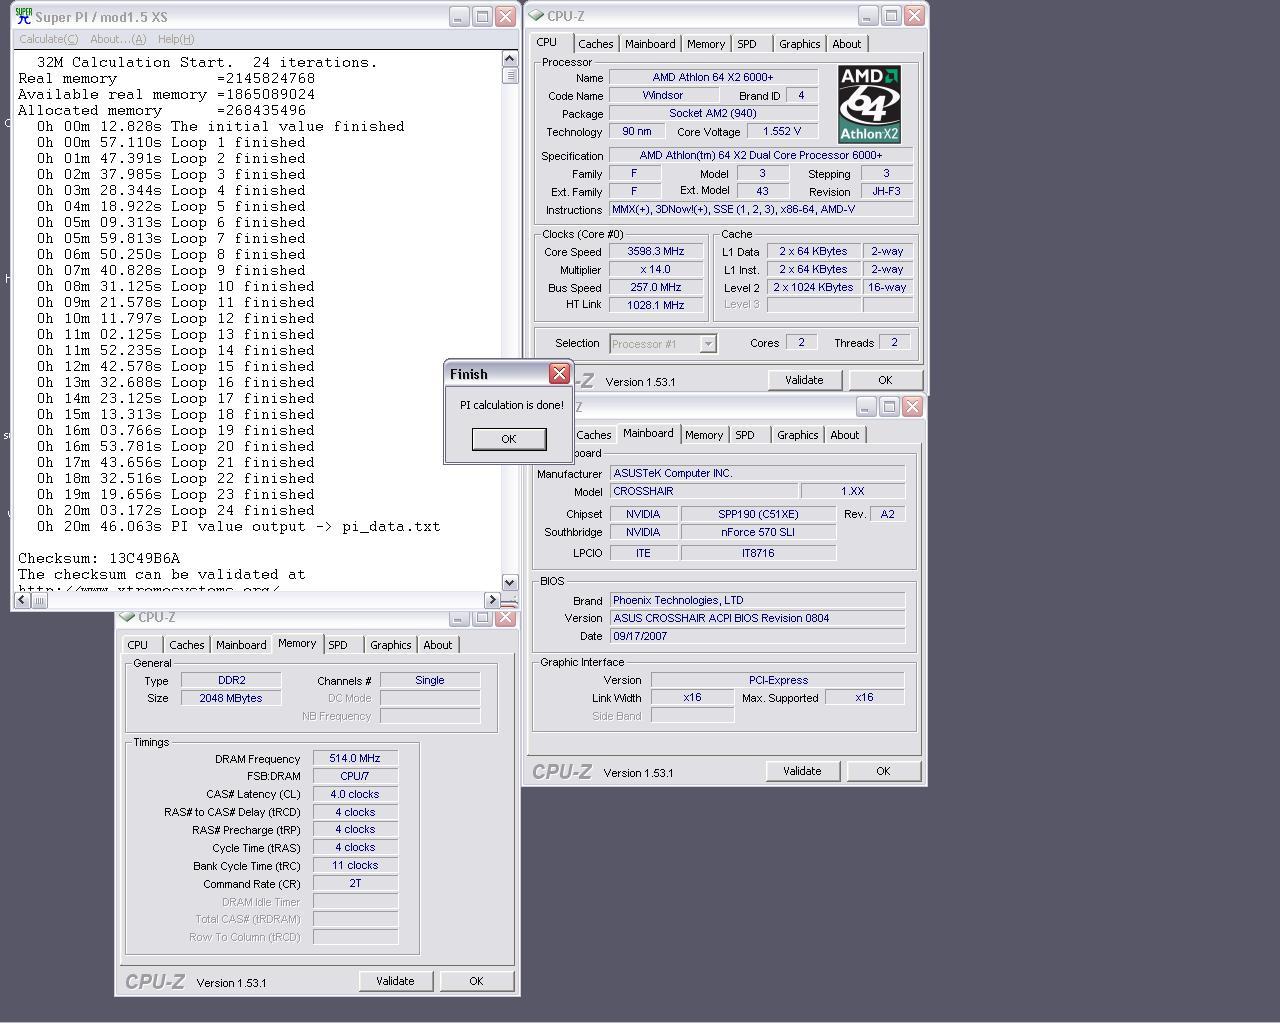Click the Multiplier x 14.0 value
Image resolution: width=1280 pixels, height=1024 pixels.
656,270
